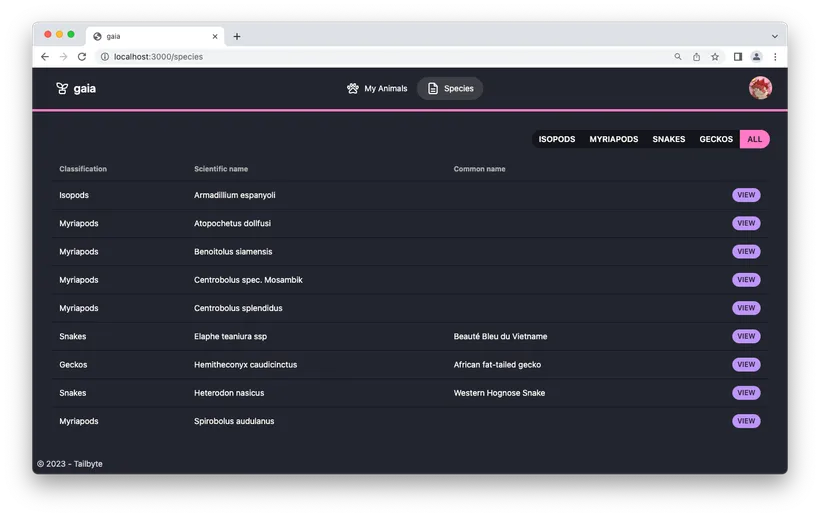Click the Centrobolus spec. Mosambik cell
This screenshot has height=517, width=820.
click(x=248, y=280)
